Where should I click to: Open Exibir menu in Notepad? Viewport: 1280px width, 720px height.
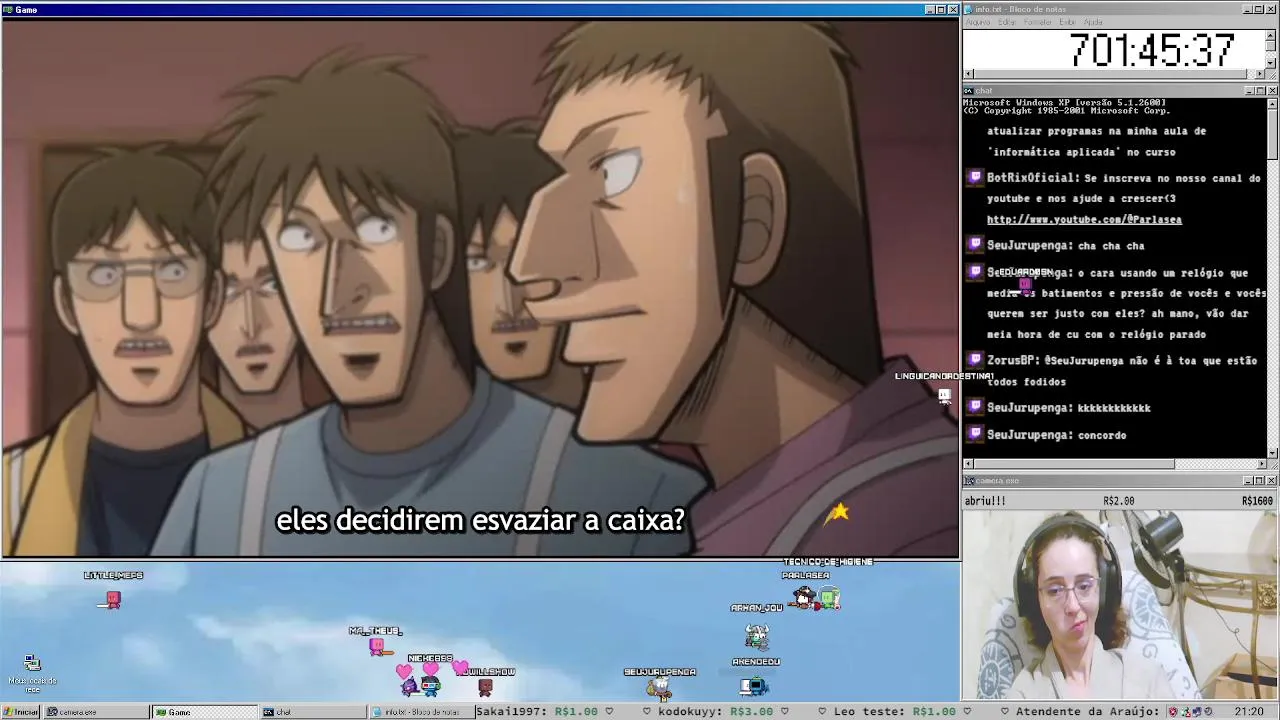[1067, 22]
